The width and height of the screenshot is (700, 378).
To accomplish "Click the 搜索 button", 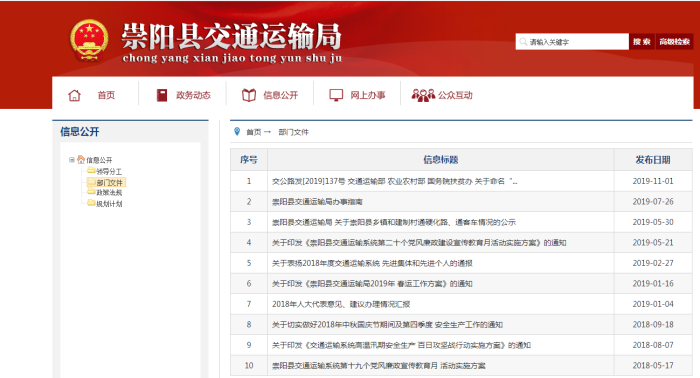I will tap(642, 42).
